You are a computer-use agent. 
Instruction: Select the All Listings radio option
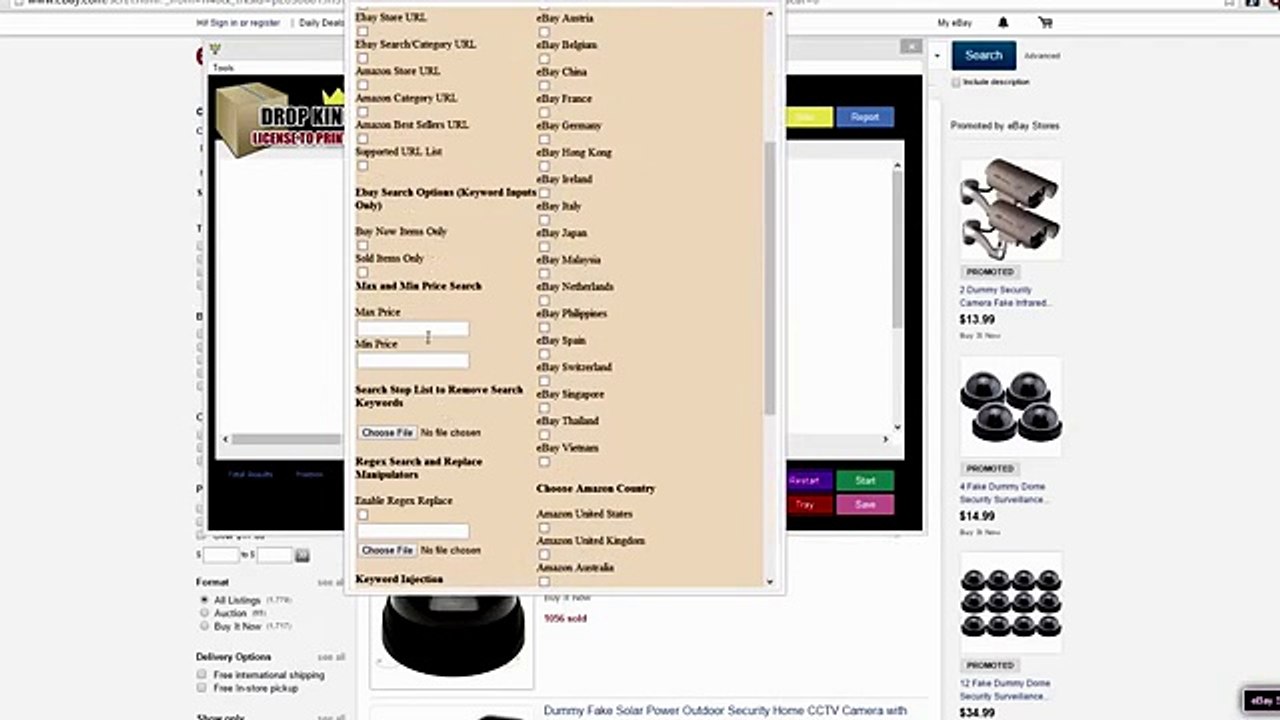click(204, 600)
